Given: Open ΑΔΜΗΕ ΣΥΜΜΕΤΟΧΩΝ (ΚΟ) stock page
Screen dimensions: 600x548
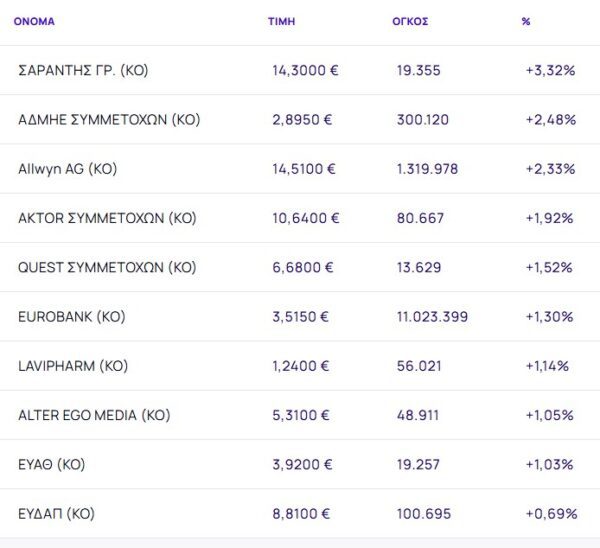Looking at the screenshot, I should [x=109, y=120].
